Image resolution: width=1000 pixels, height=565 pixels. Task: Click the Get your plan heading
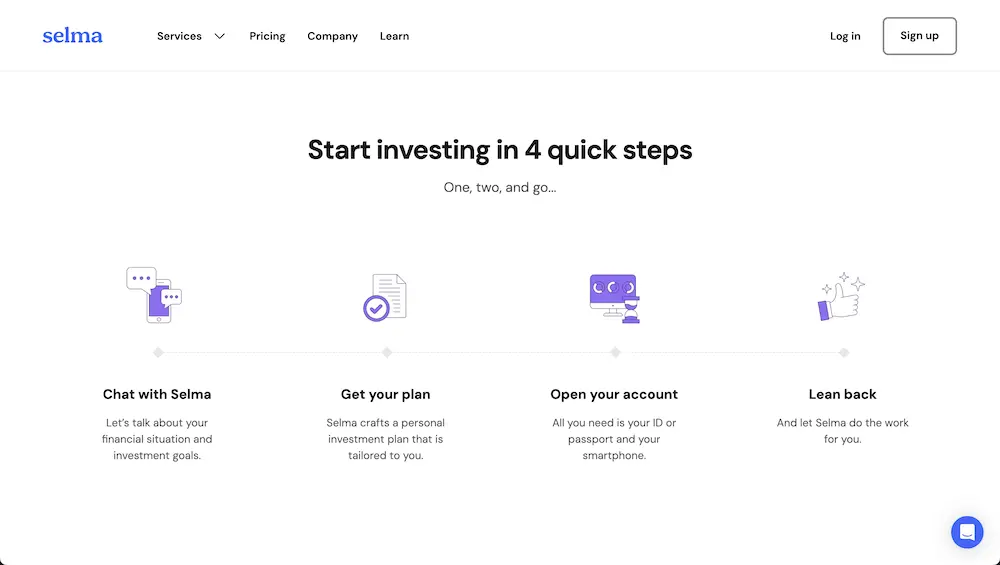[386, 394]
